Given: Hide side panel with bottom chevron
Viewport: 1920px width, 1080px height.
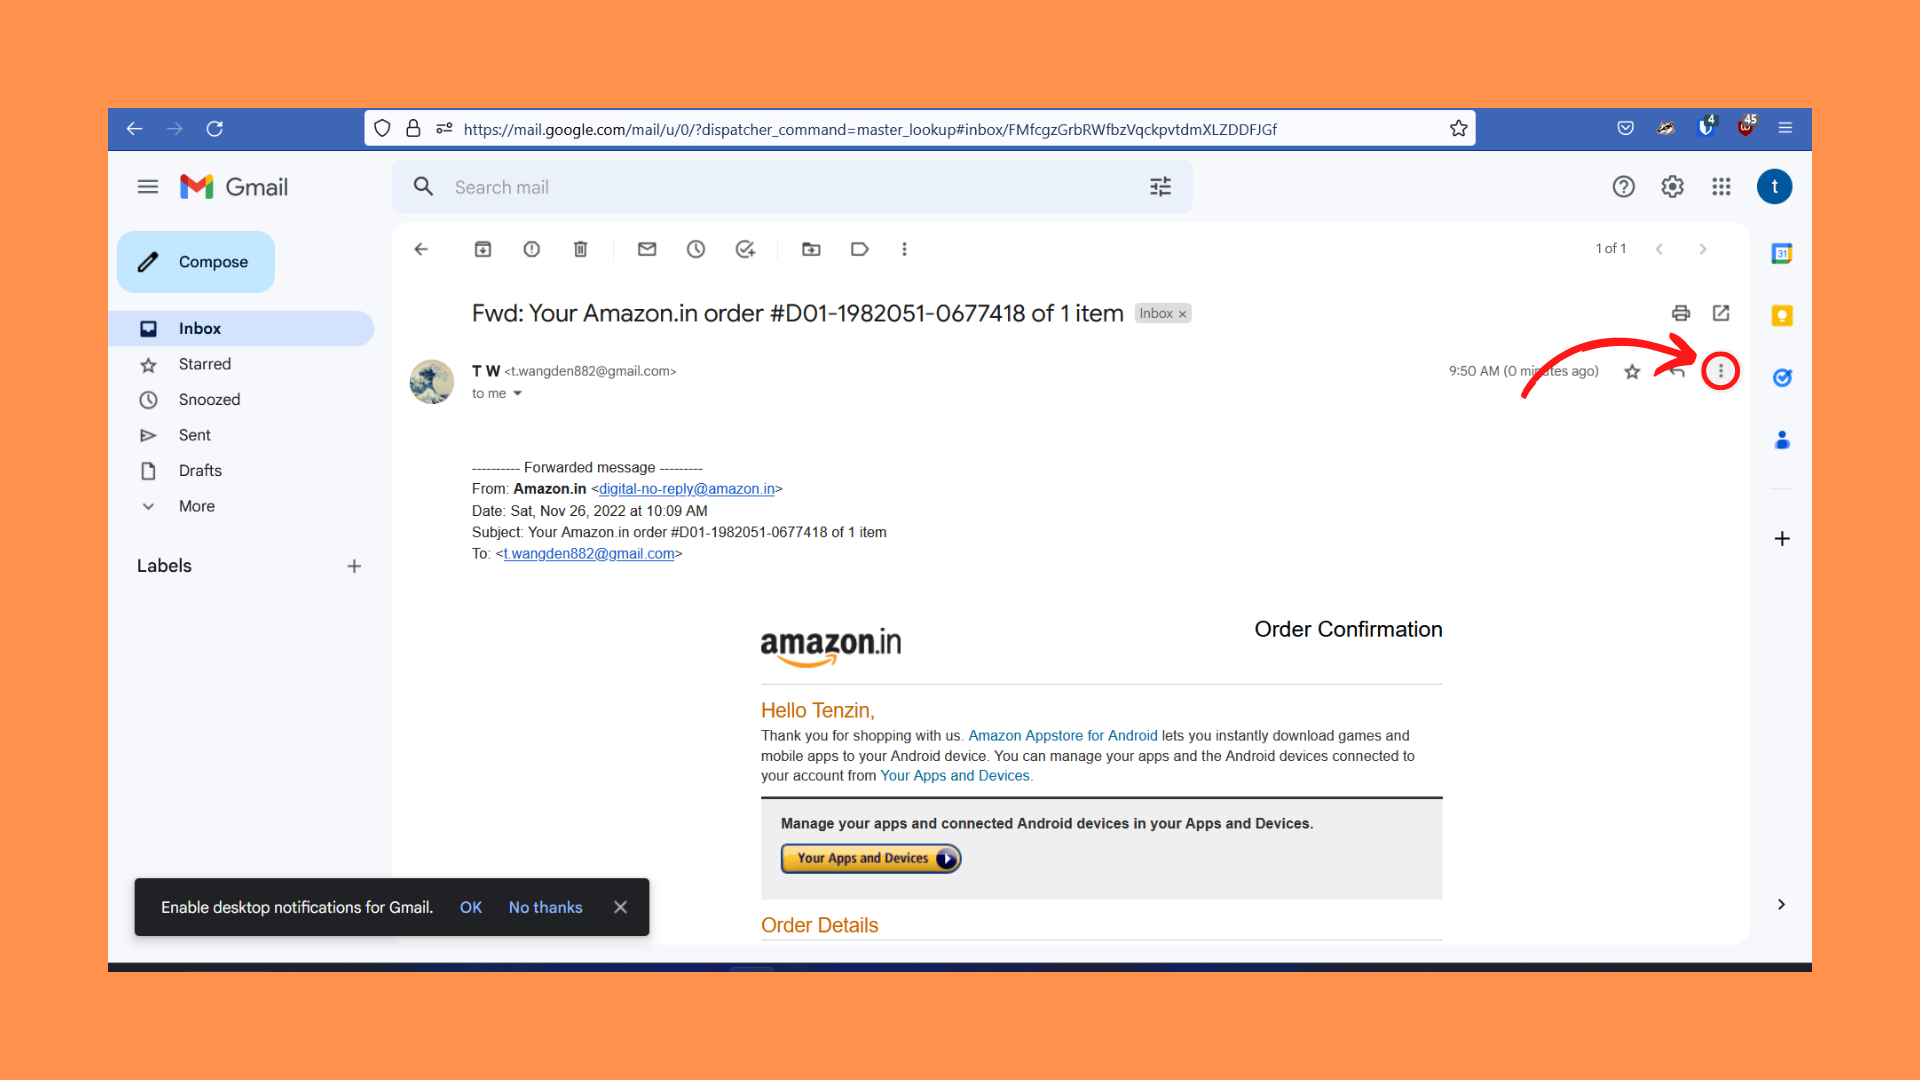Looking at the screenshot, I should click(x=1781, y=904).
